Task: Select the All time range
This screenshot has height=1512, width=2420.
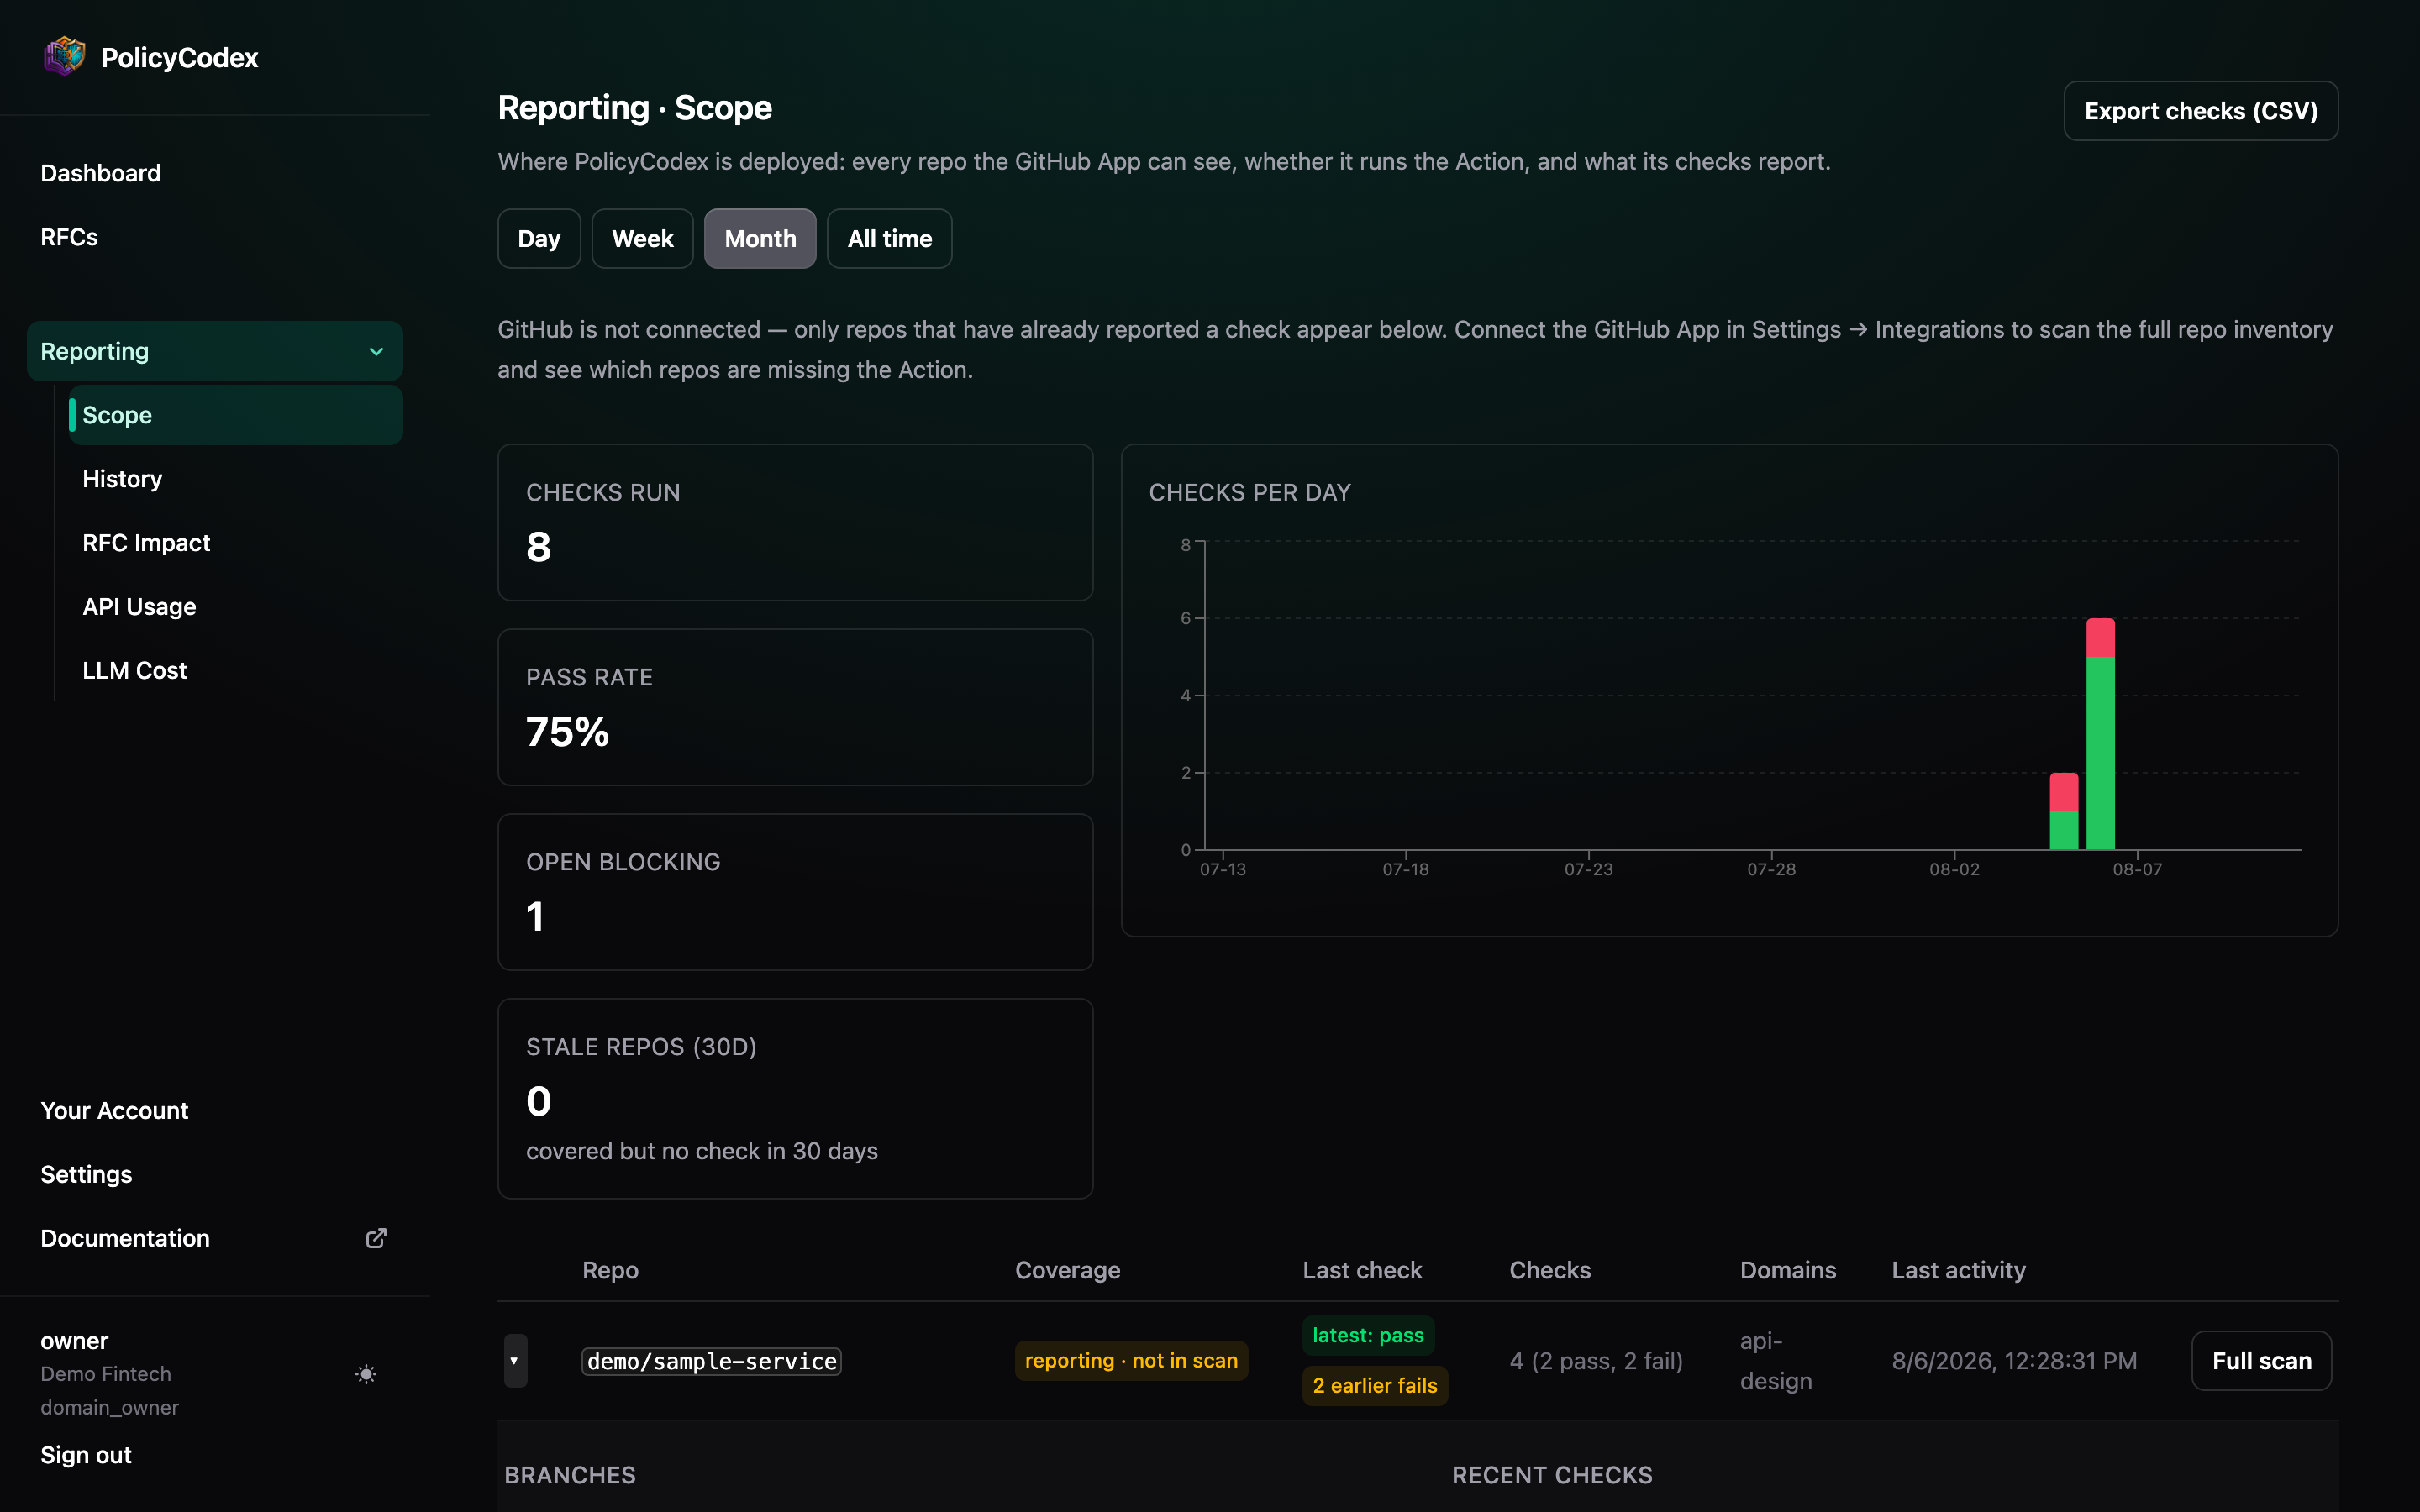Action: pos(889,239)
